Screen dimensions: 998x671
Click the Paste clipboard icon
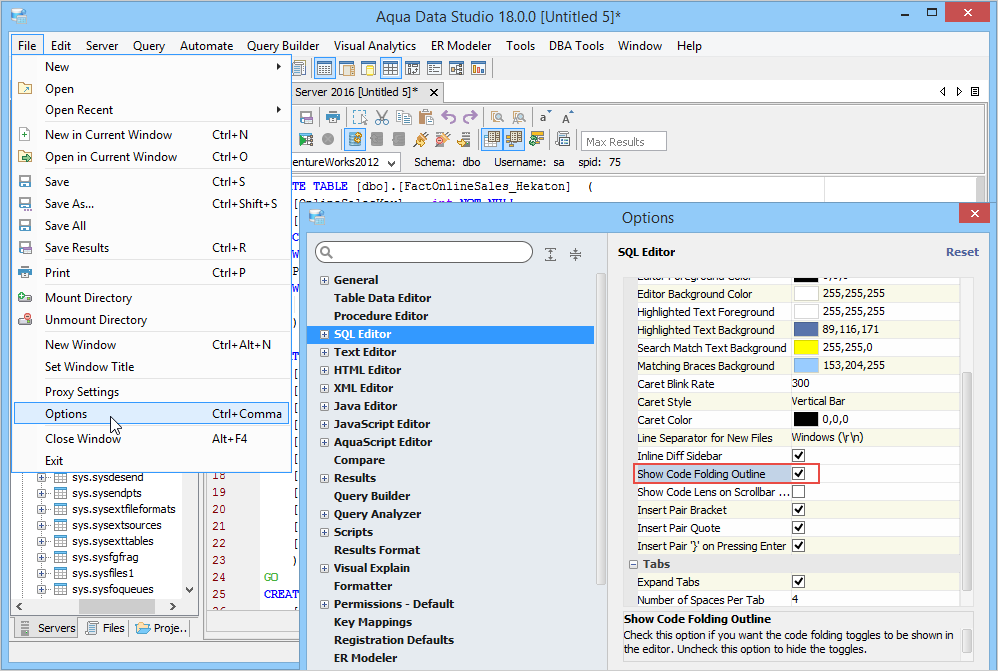[426, 117]
